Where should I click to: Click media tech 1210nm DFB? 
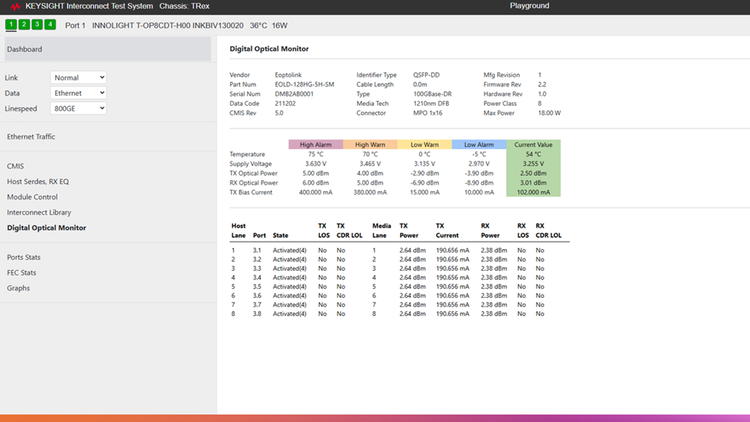(431, 104)
